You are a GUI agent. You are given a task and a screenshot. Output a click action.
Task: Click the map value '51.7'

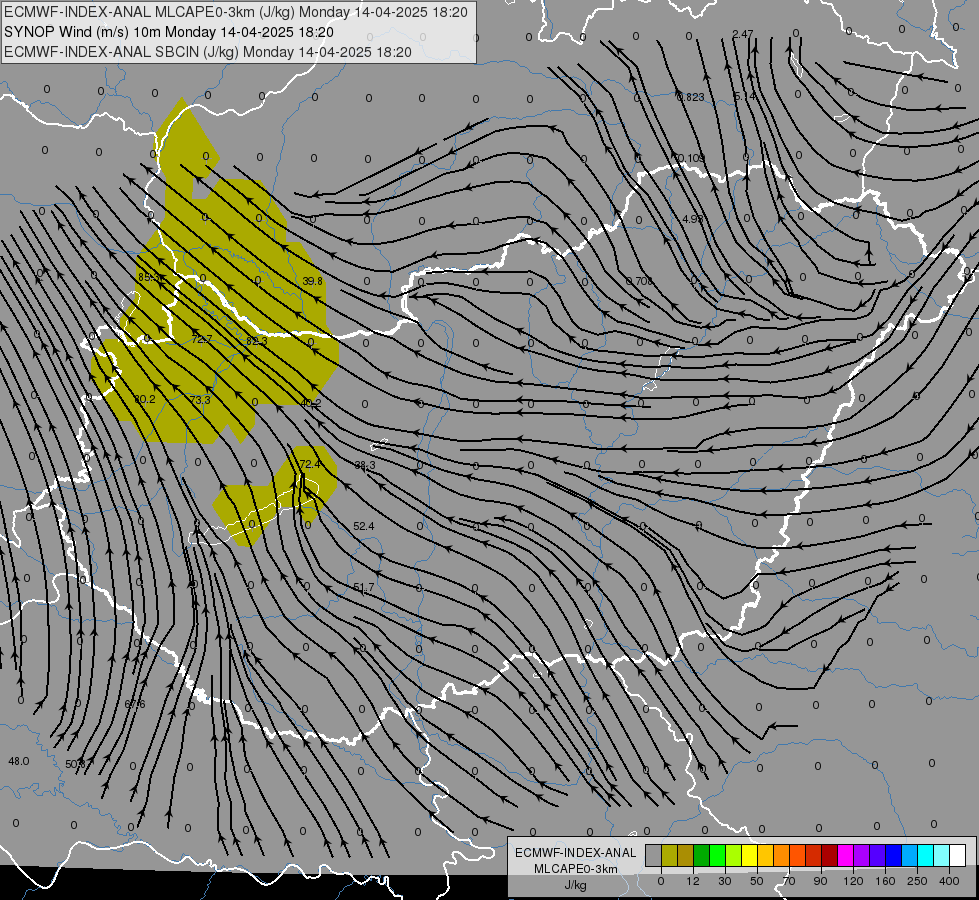tap(363, 588)
